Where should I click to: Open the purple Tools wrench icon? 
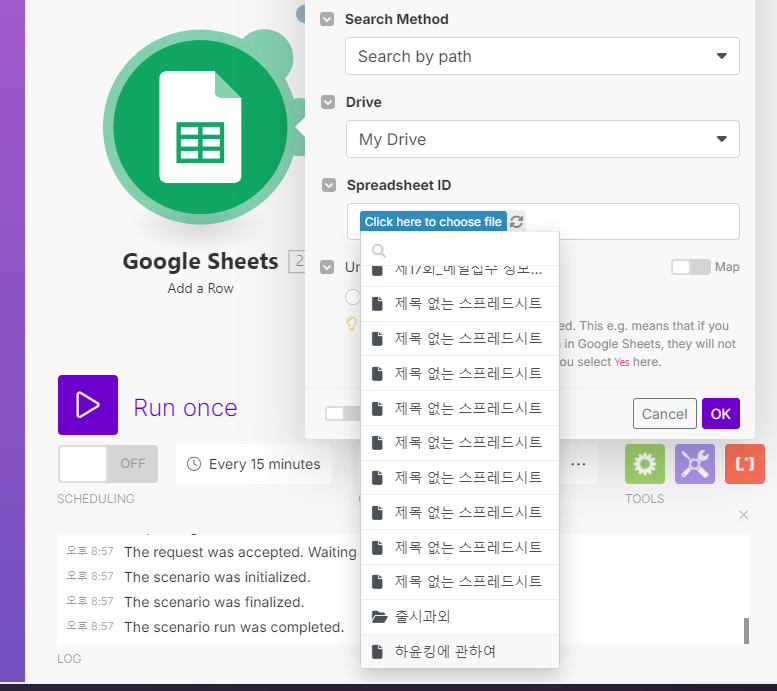point(695,464)
